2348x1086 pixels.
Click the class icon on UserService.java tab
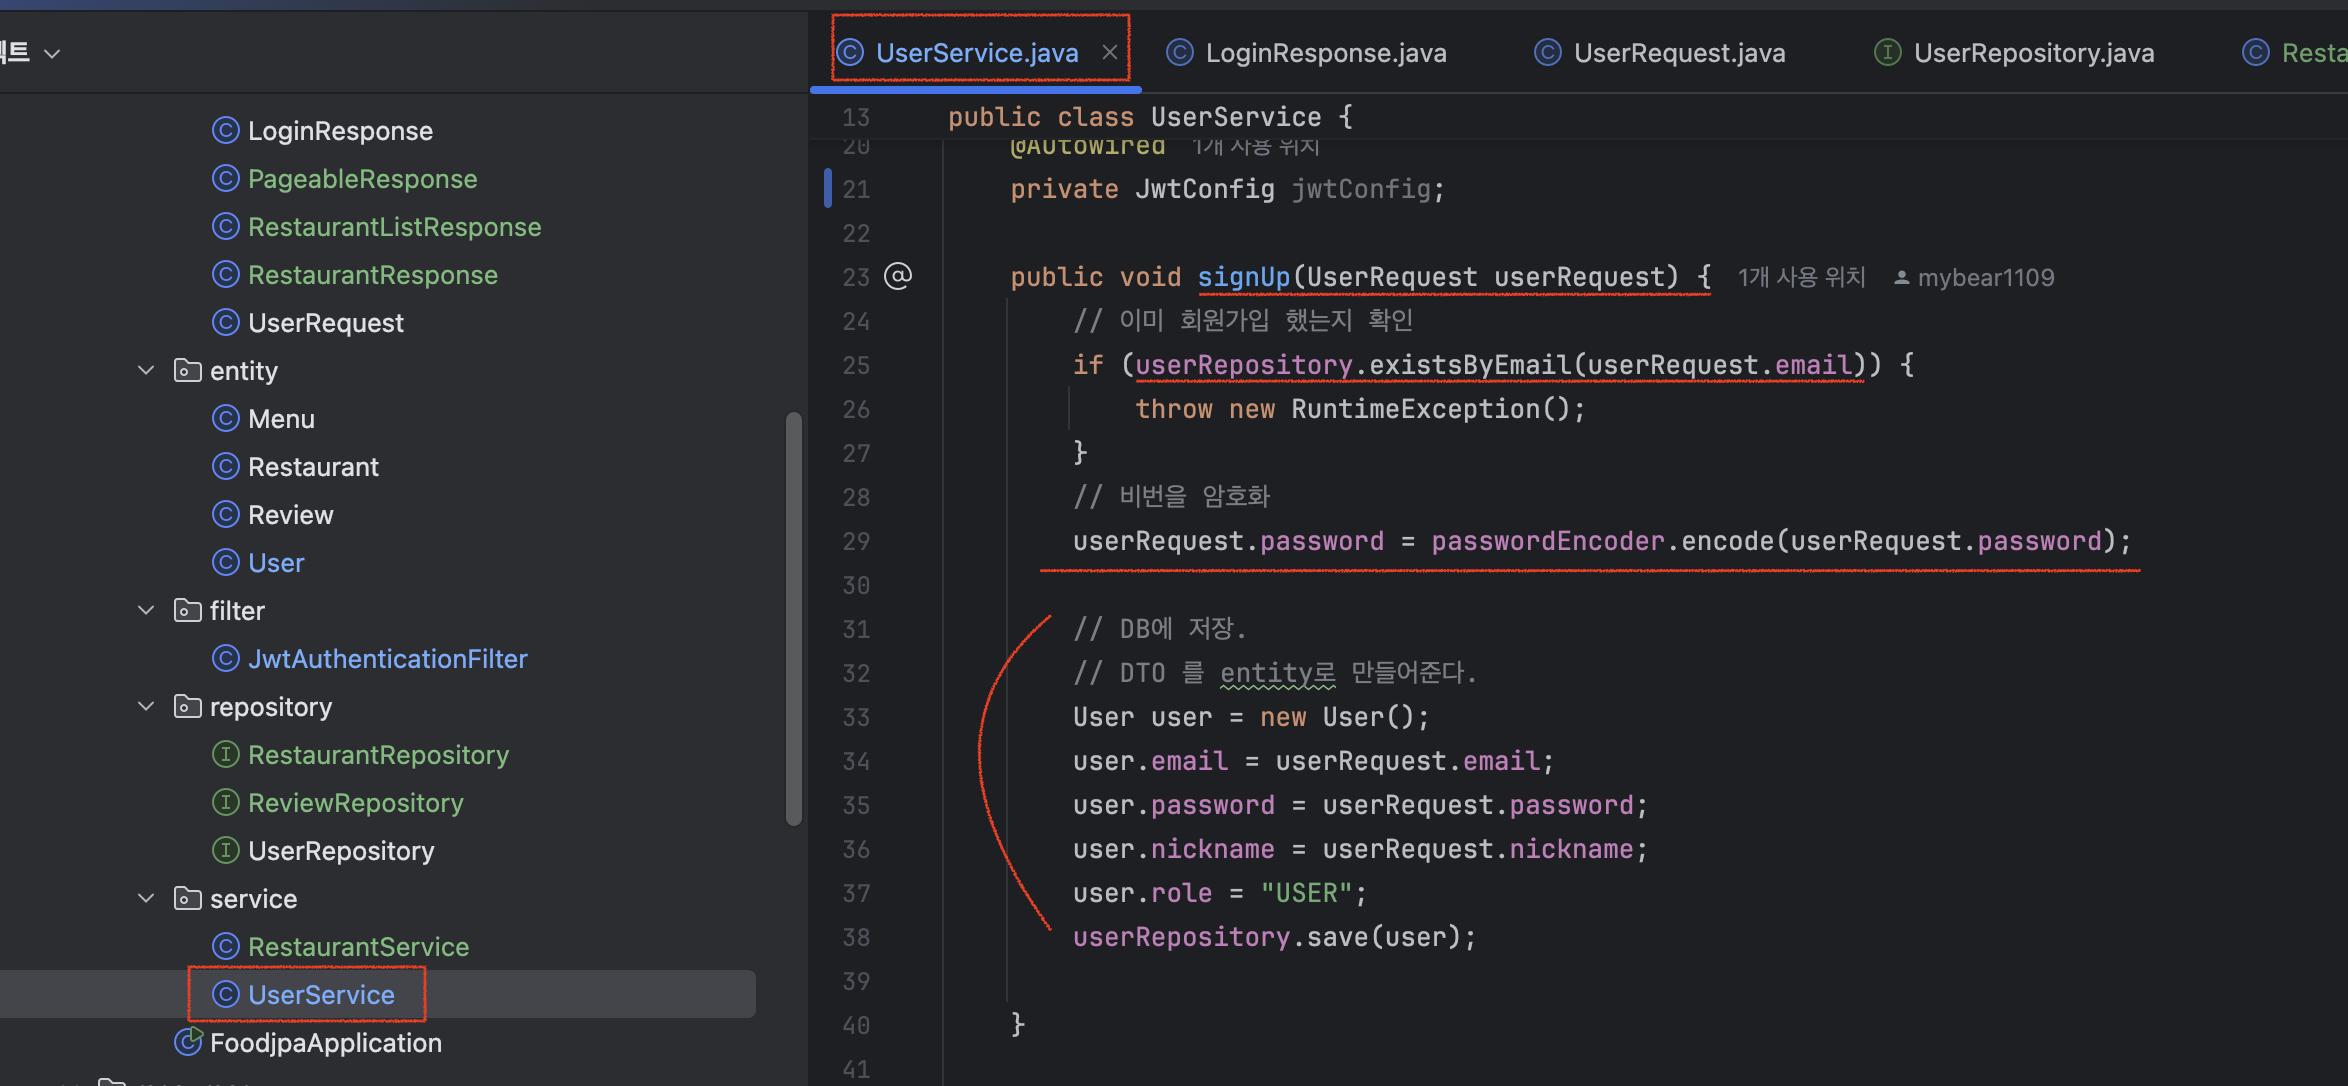pyautogui.click(x=849, y=52)
